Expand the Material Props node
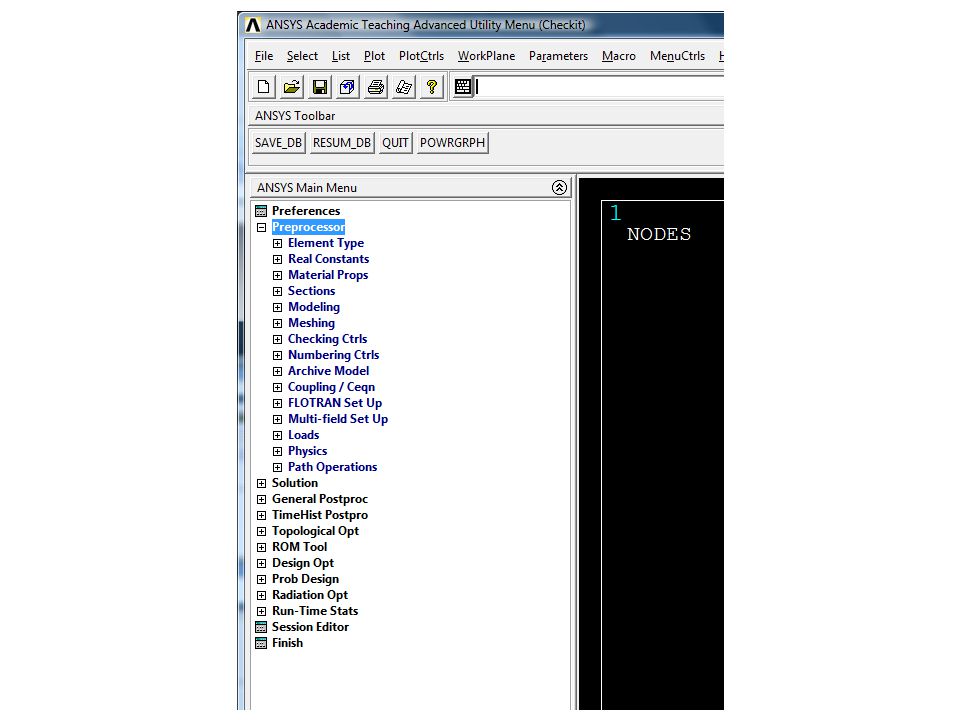This screenshot has width=960, height=720. point(277,275)
